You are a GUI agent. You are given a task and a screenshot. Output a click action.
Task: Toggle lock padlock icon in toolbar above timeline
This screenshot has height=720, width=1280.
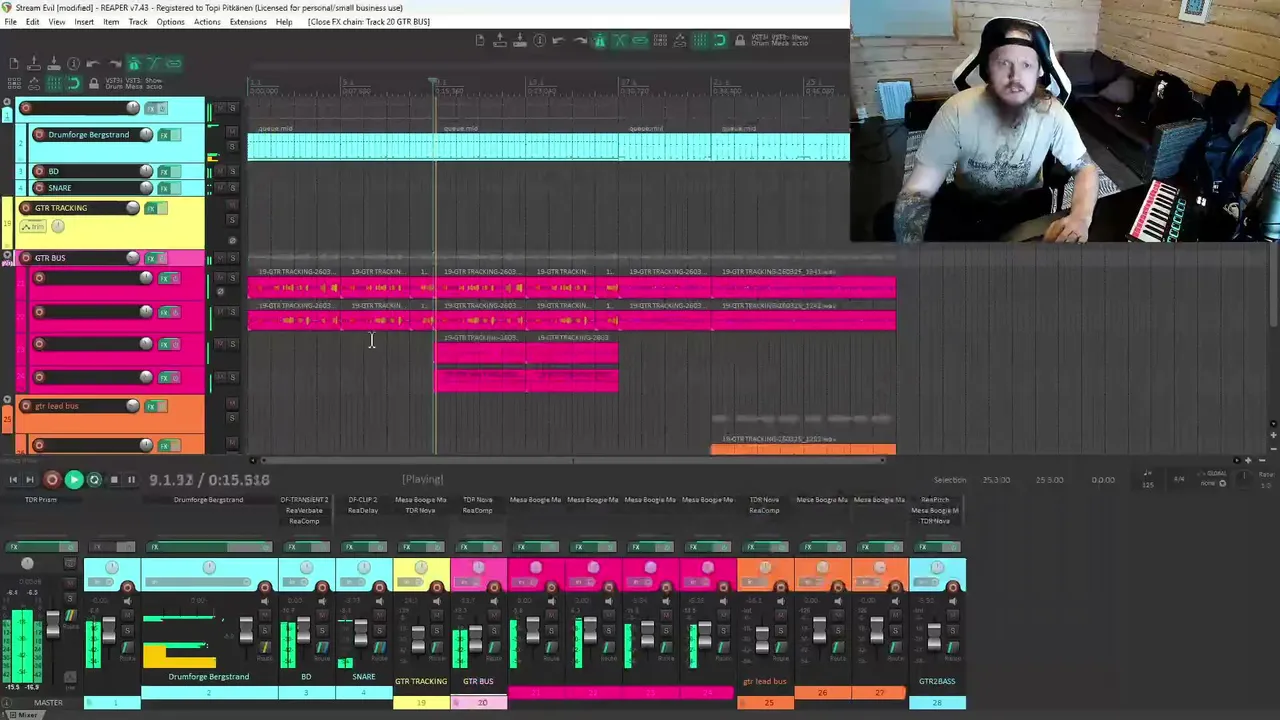(x=740, y=41)
